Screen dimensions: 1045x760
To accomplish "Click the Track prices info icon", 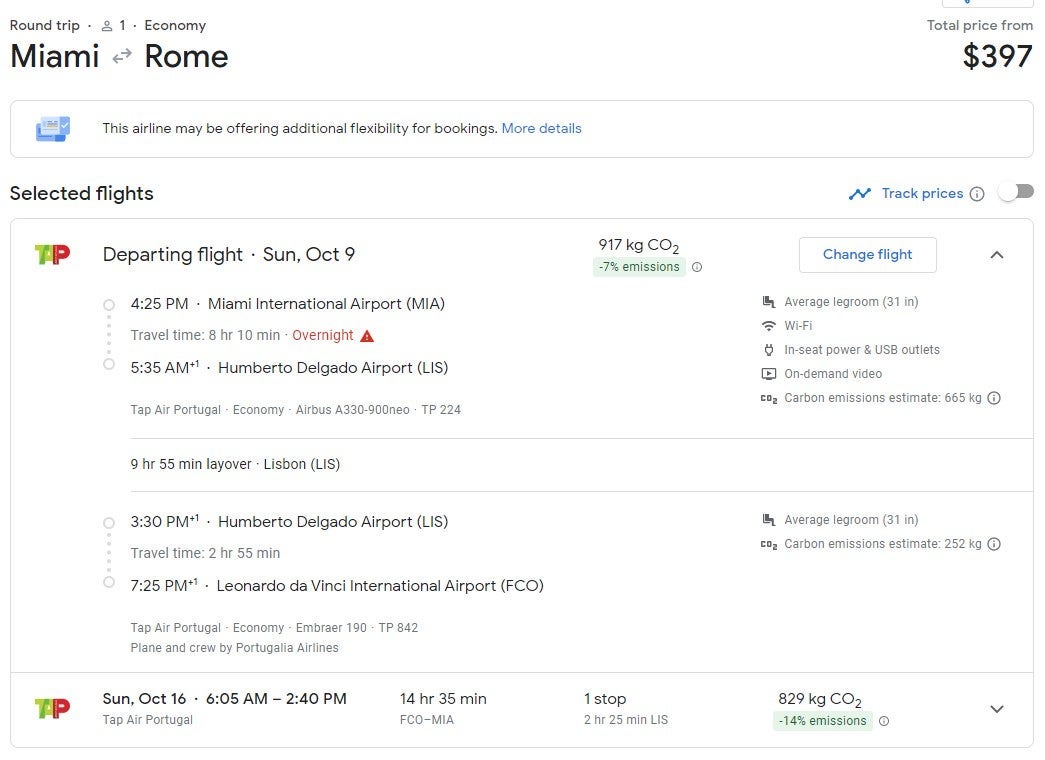I will pos(977,194).
